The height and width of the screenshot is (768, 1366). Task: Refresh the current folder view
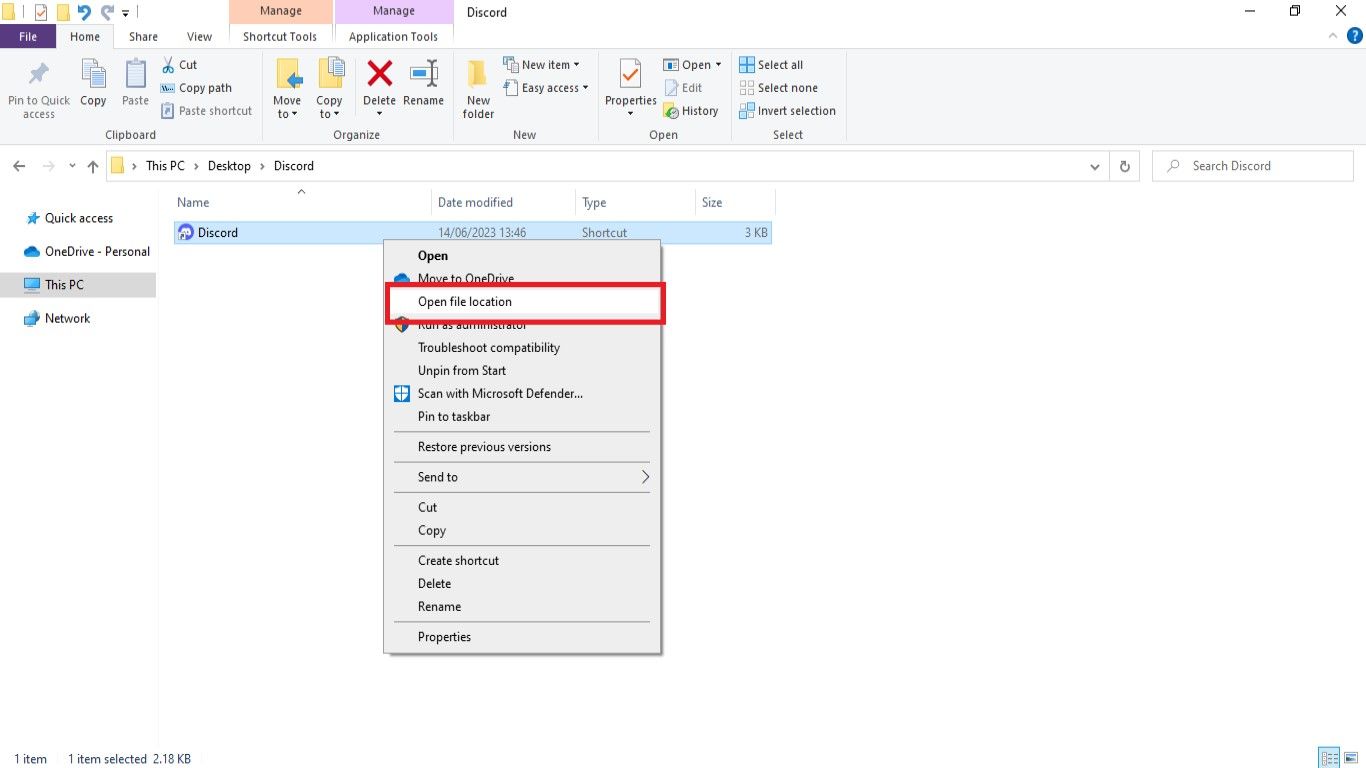coord(1125,166)
